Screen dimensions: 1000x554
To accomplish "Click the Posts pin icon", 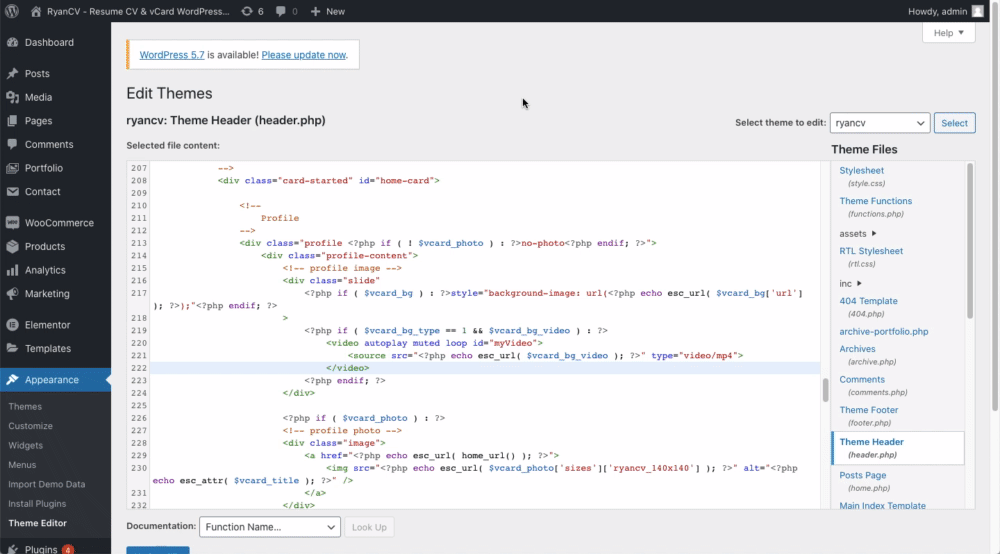I will pos(12,73).
